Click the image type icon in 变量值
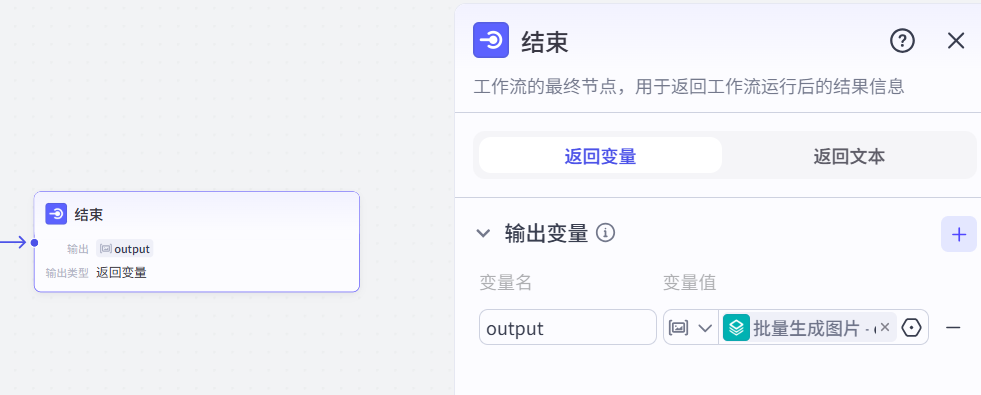 (678, 327)
